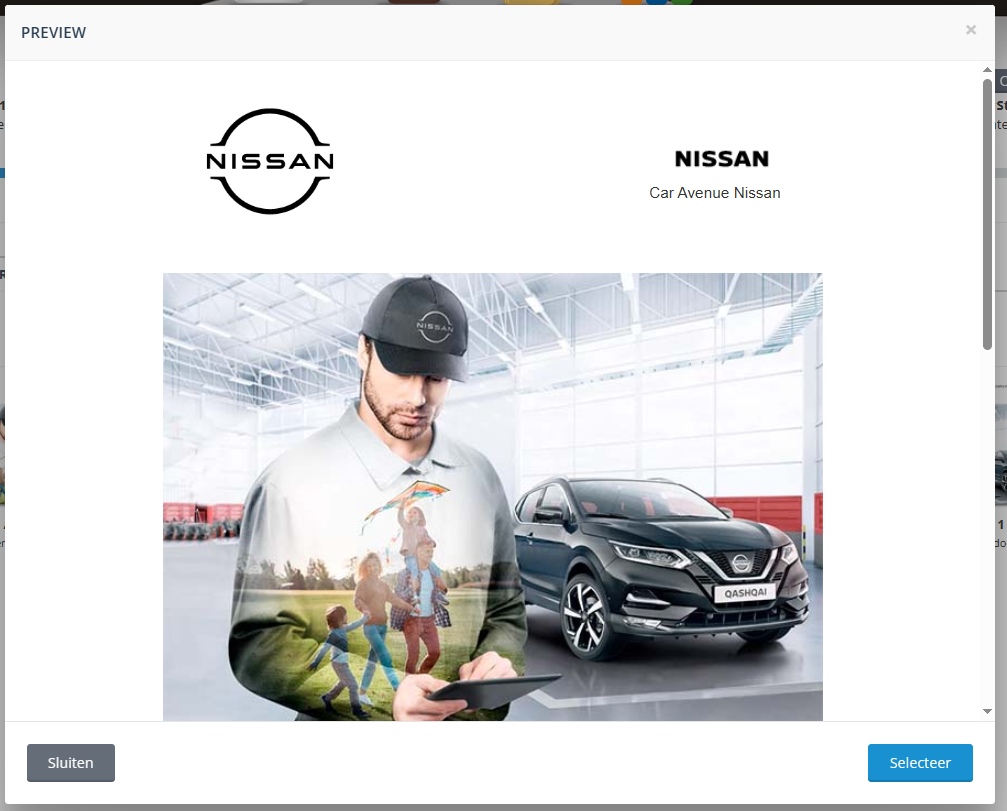Viewport: 1007px width, 811px height.
Task: Confirm template with the Selecteer button
Action: pos(920,763)
